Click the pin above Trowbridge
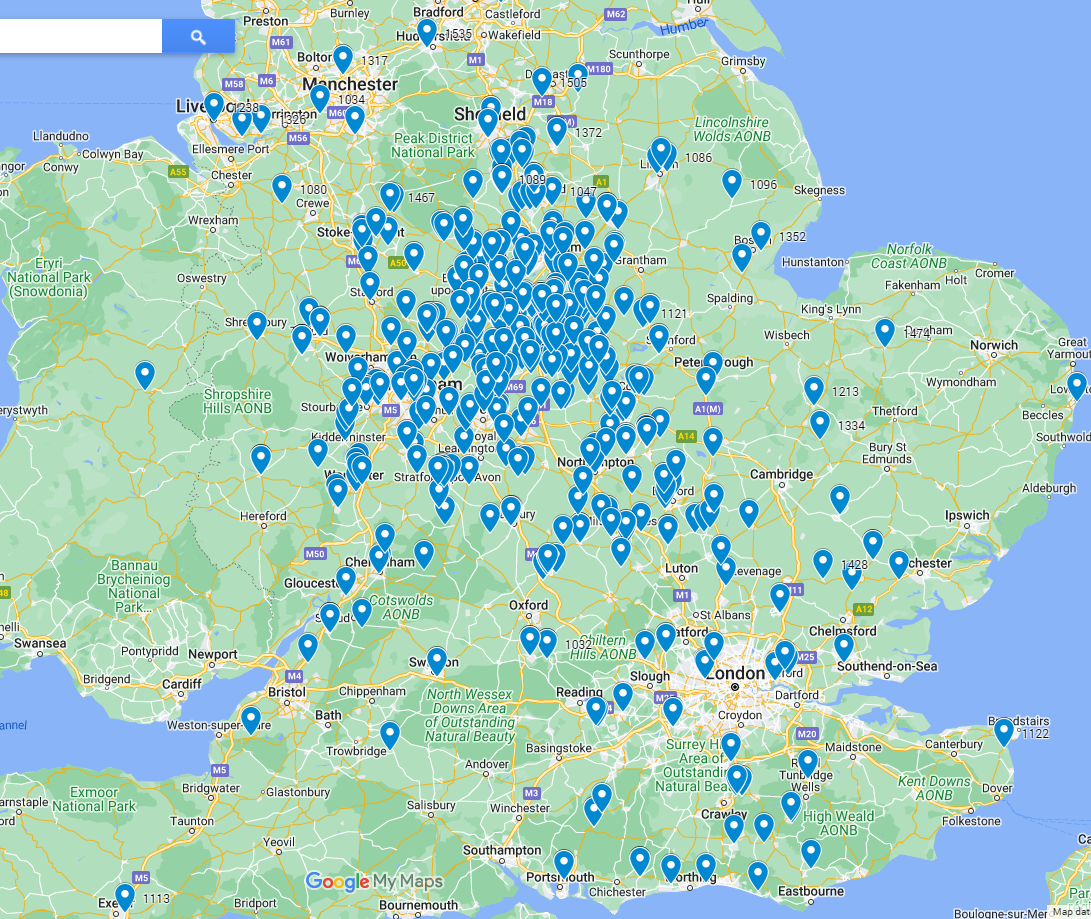The image size is (1091, 919). (390, 735)
